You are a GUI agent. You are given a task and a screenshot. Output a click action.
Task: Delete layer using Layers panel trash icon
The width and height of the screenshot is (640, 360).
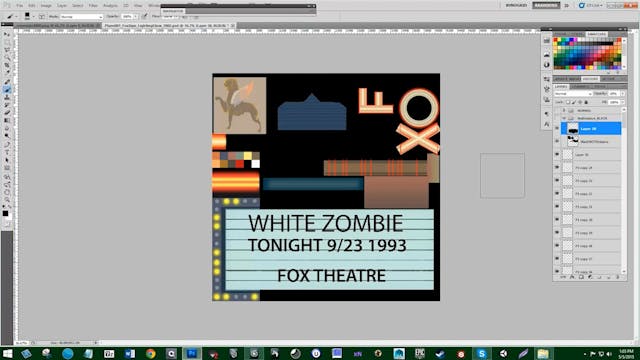pos(618,277)
